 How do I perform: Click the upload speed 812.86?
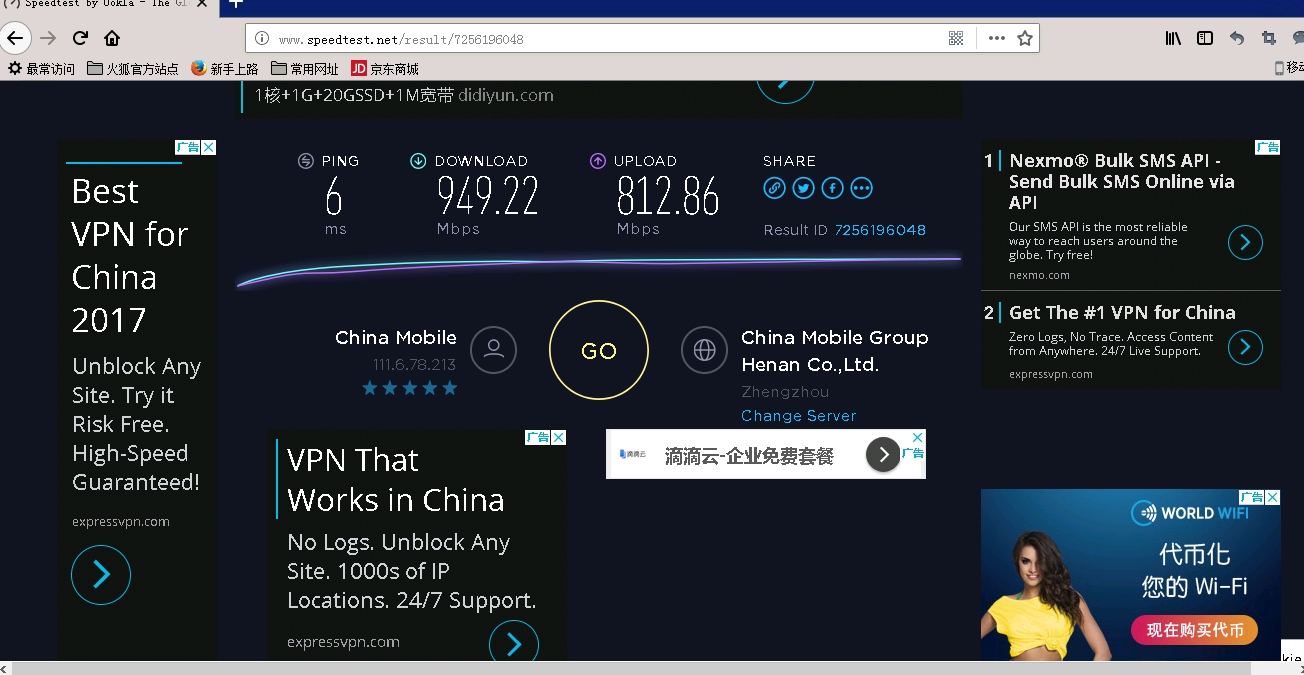click(x=668, y=196)
